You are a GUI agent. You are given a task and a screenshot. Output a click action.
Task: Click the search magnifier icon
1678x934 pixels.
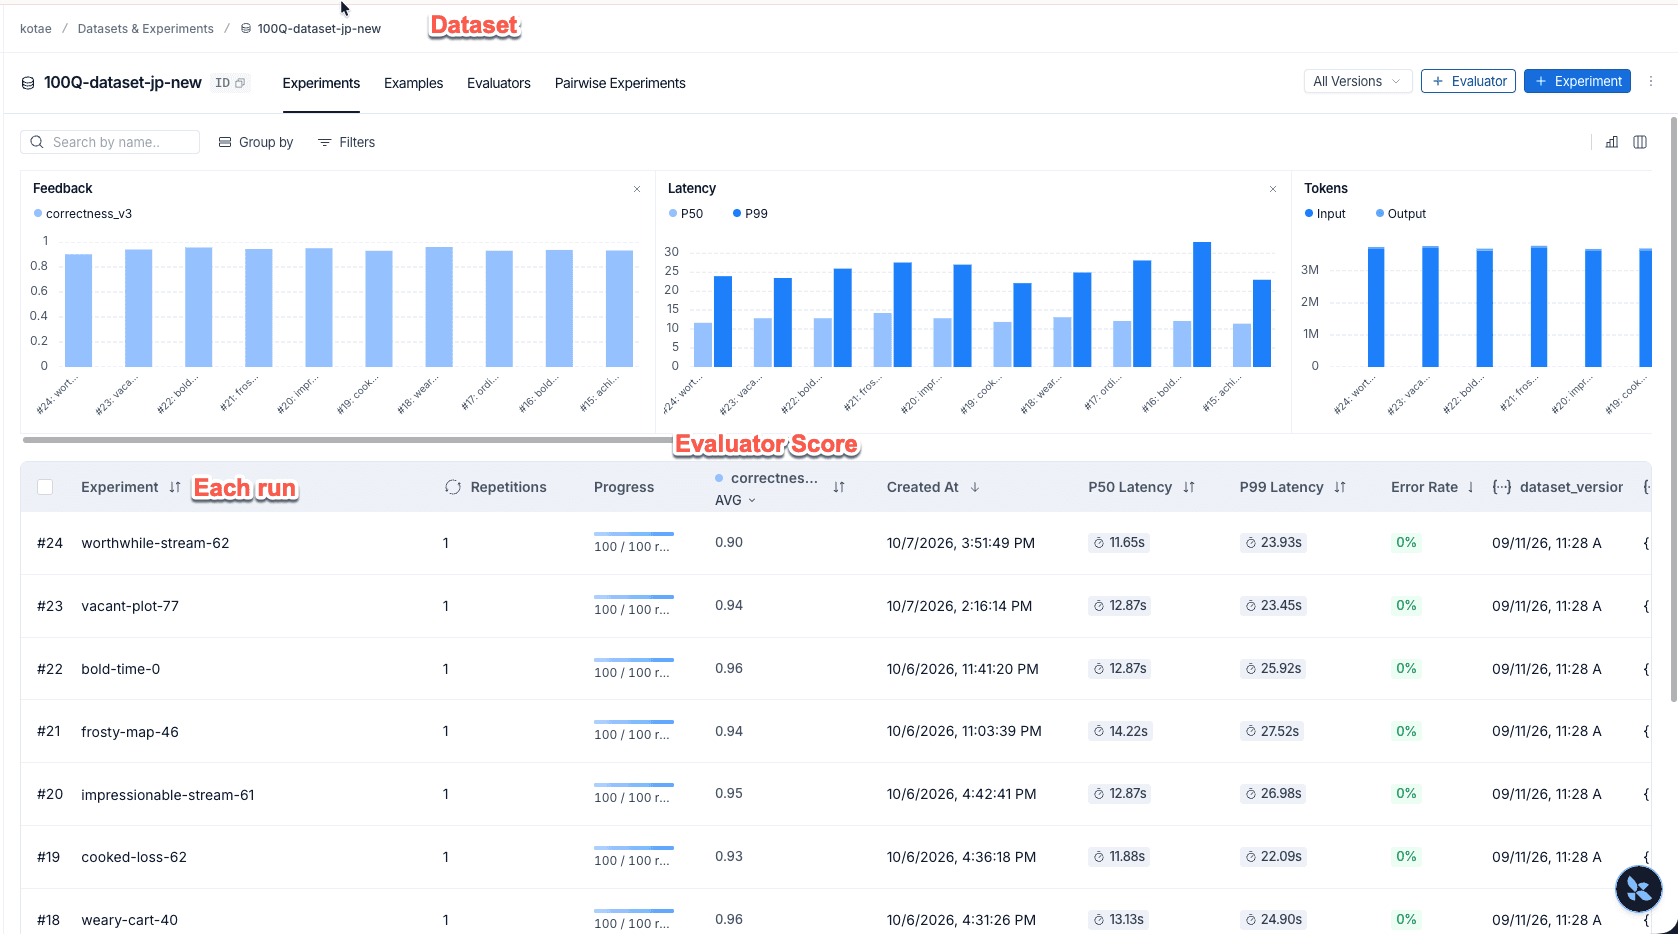[37, 142]
